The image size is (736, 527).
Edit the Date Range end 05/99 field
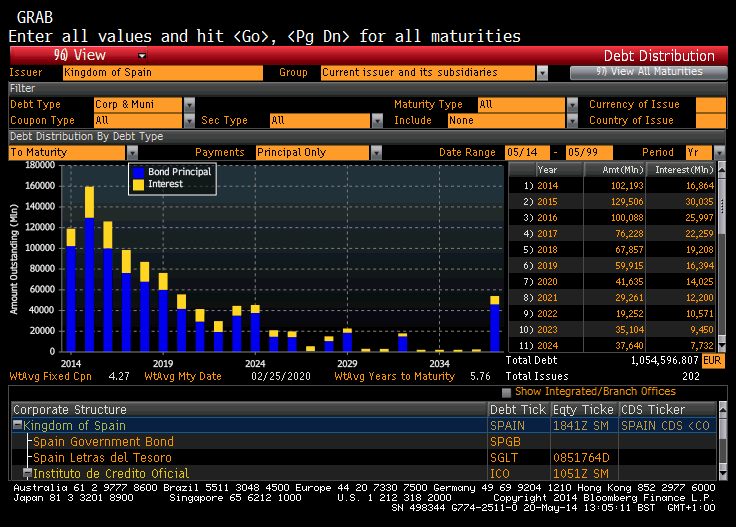[x=589, y=153]
